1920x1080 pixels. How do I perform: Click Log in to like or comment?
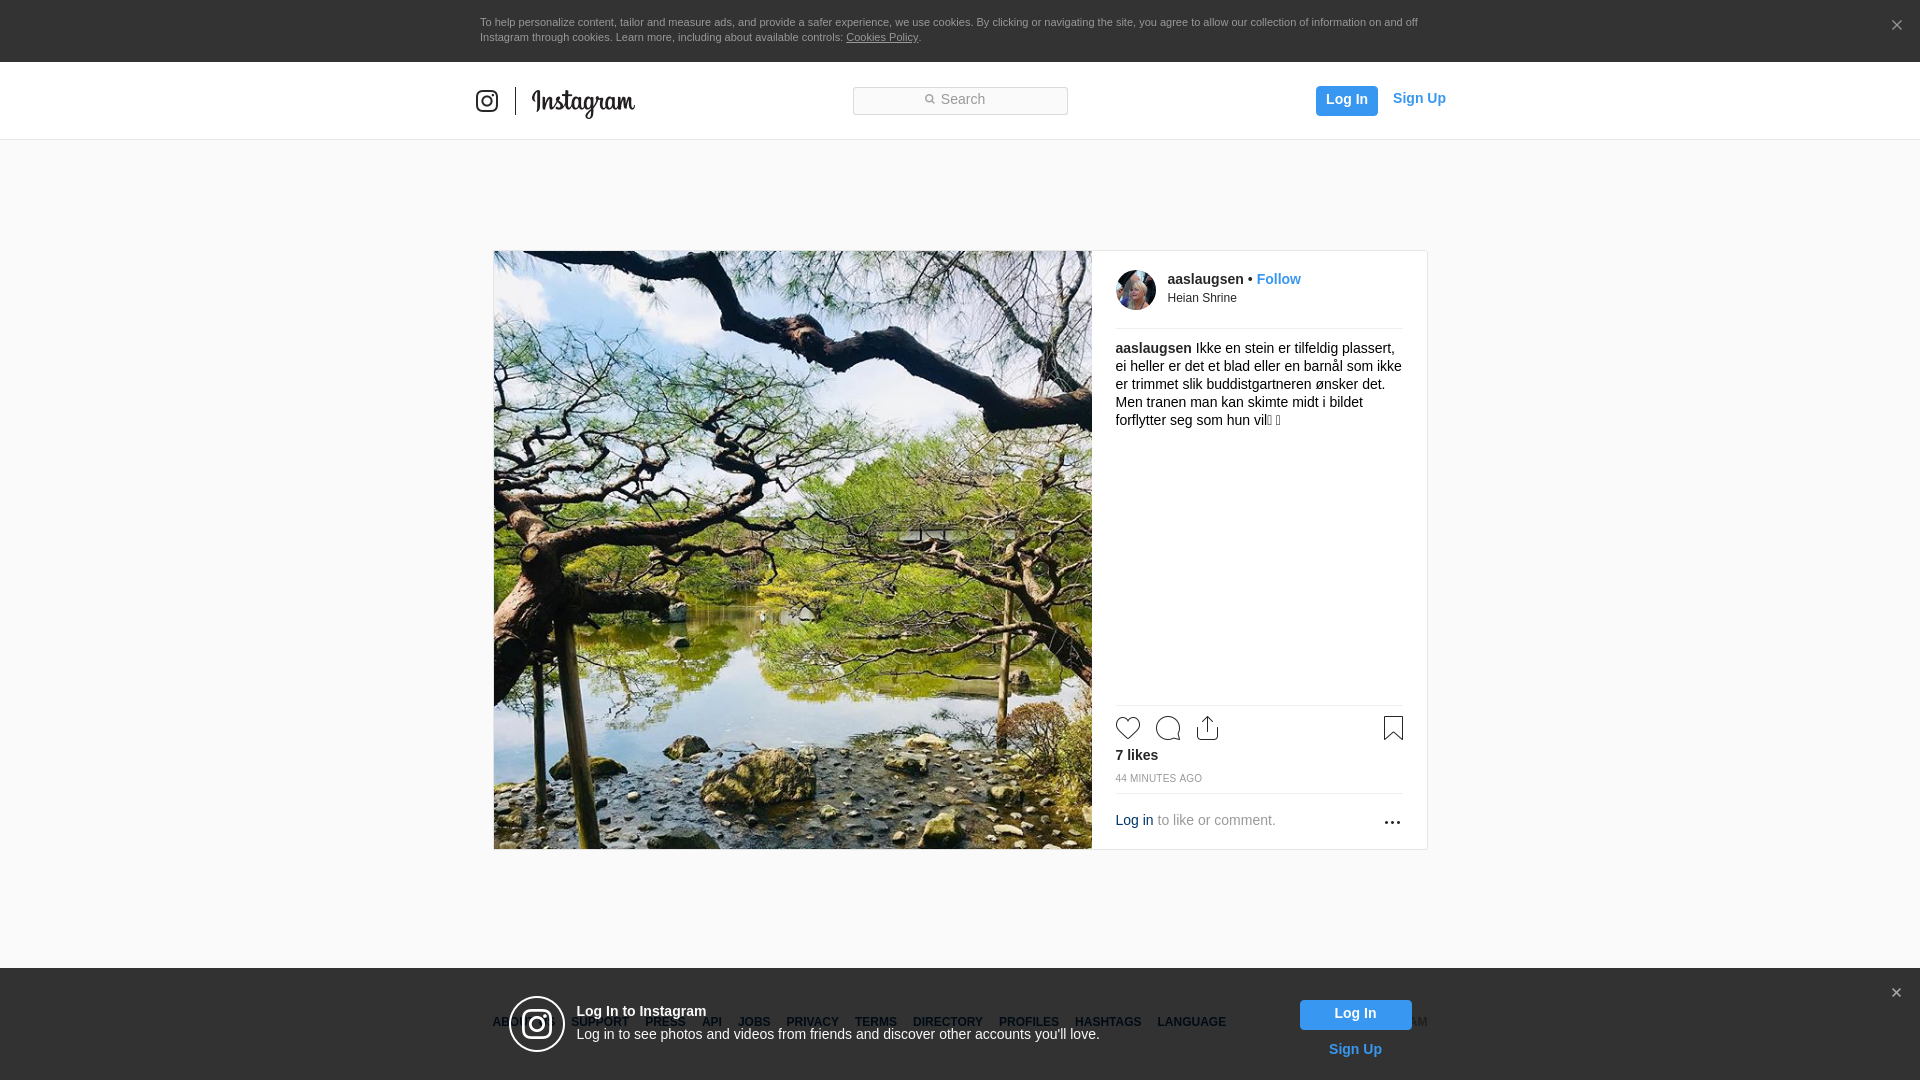[x=1134, y=820]
